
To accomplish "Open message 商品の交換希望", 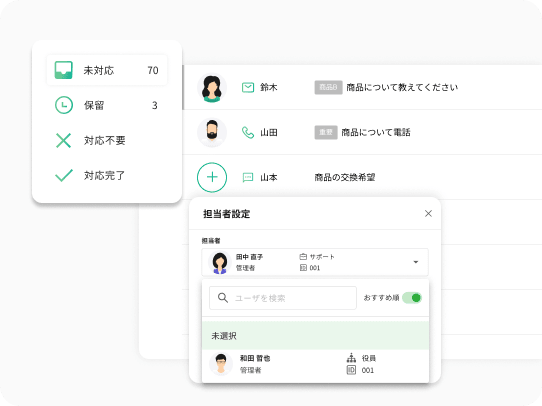I will [x=345, y=177].
